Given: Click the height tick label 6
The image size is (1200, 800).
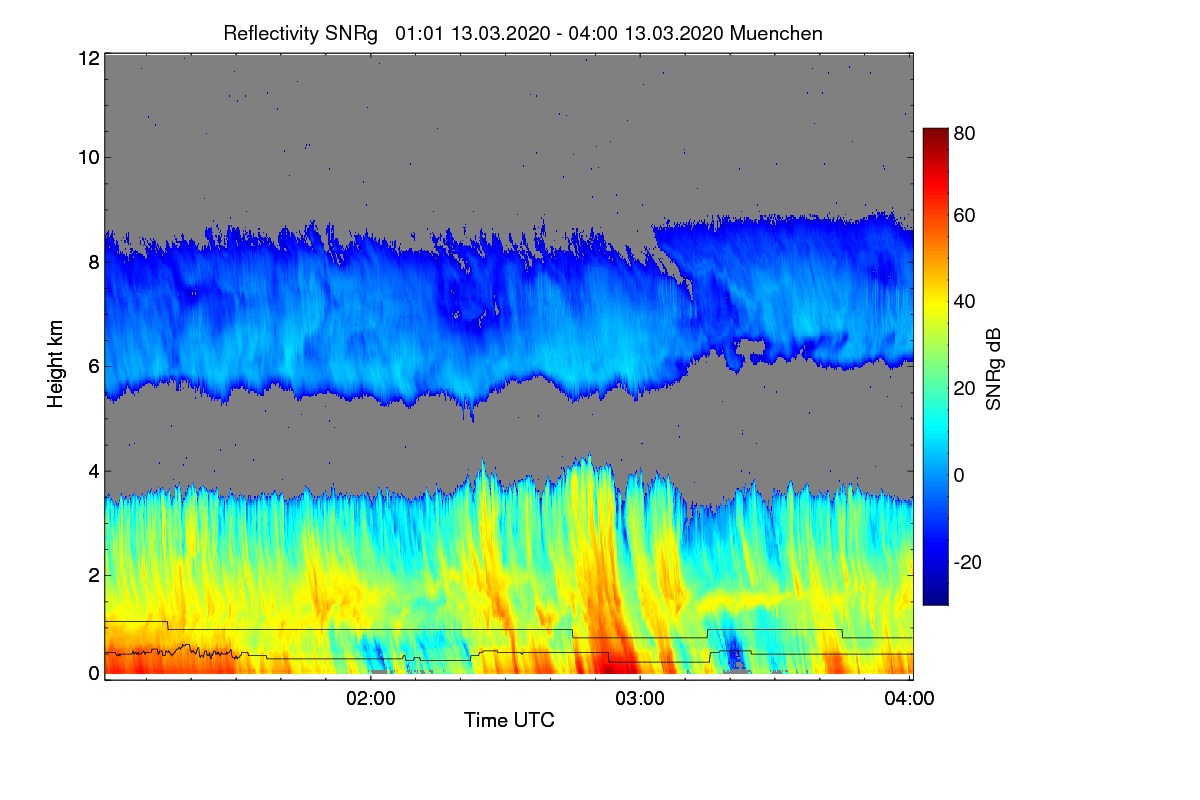Looking at the screenshot, I should pyautogui.click(x=93, y=366).
